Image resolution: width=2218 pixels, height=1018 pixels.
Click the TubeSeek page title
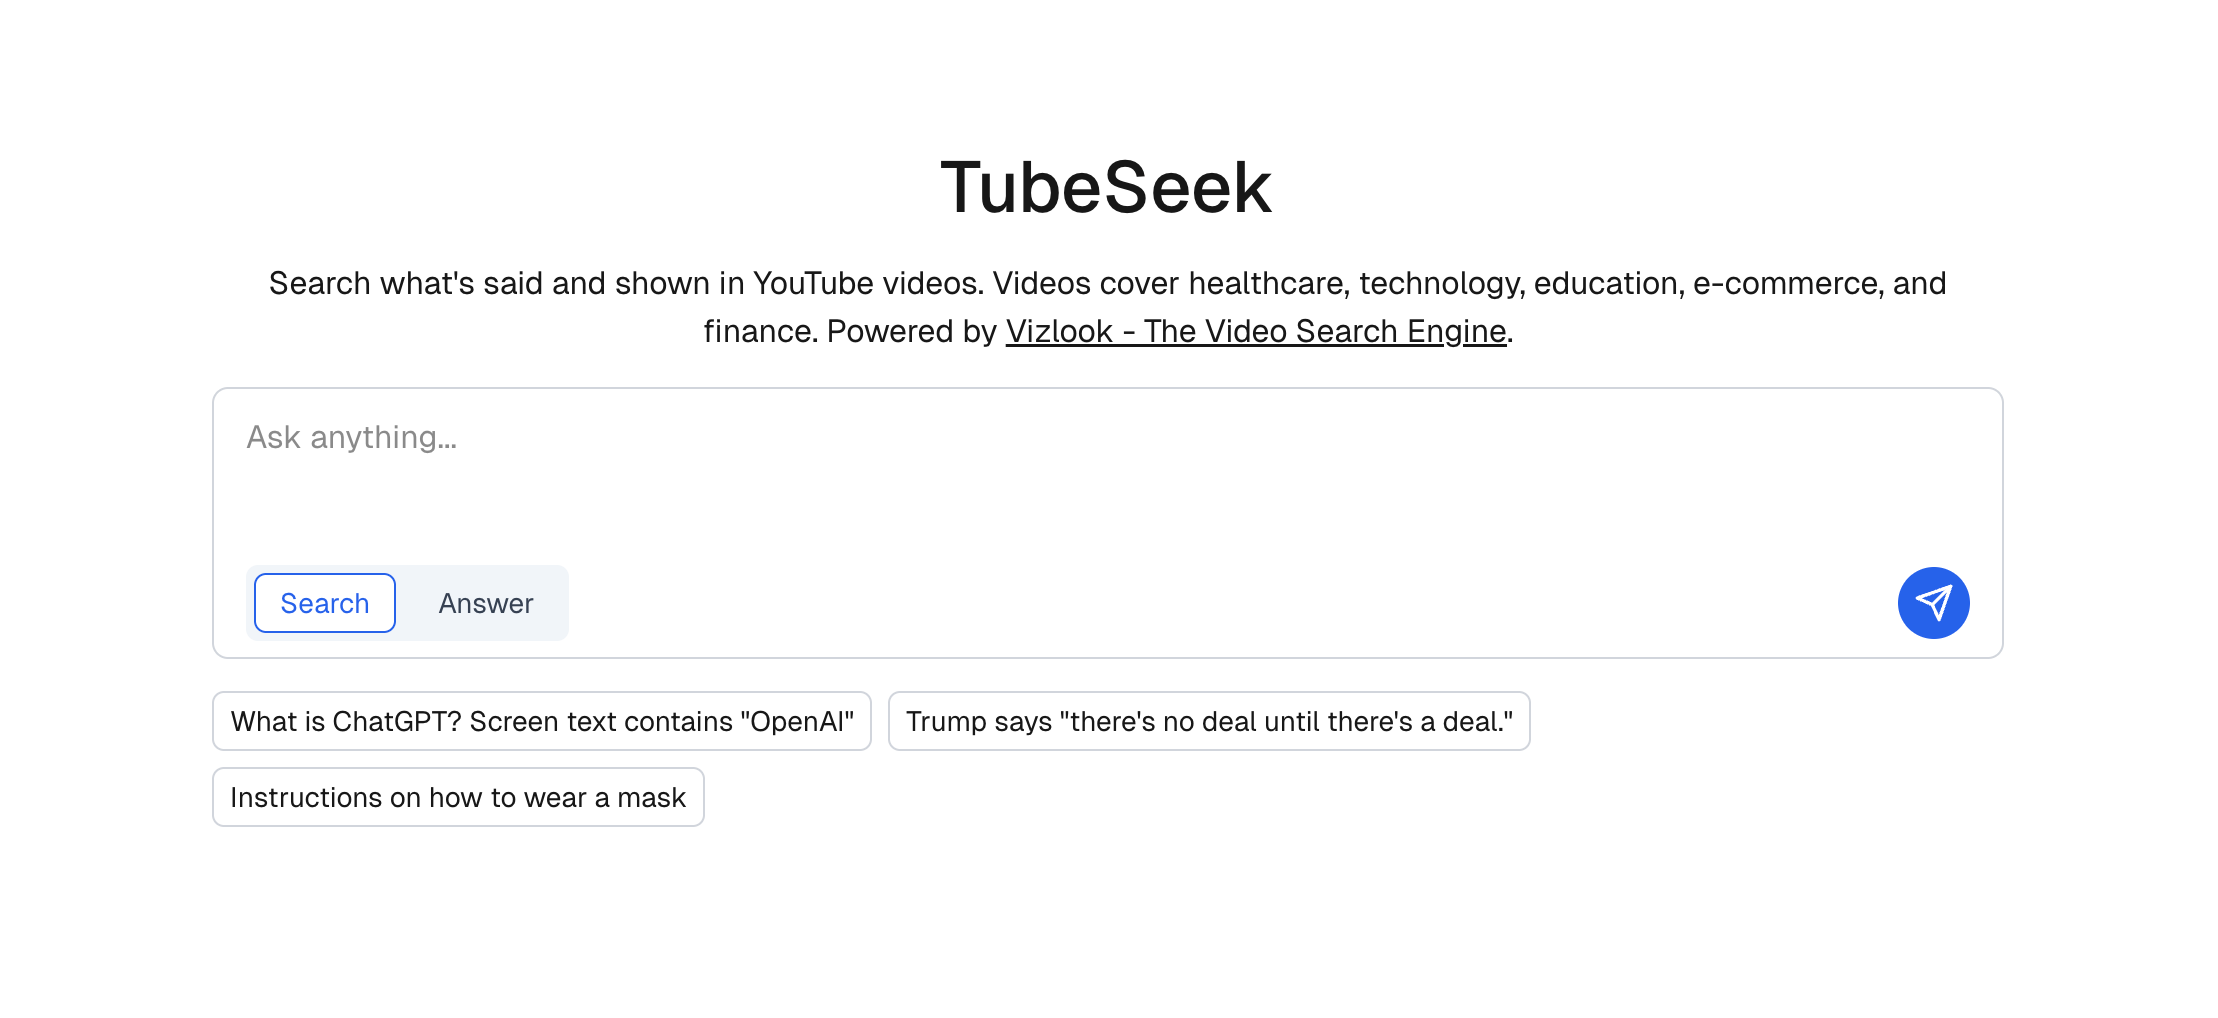tap(1108, 186)
